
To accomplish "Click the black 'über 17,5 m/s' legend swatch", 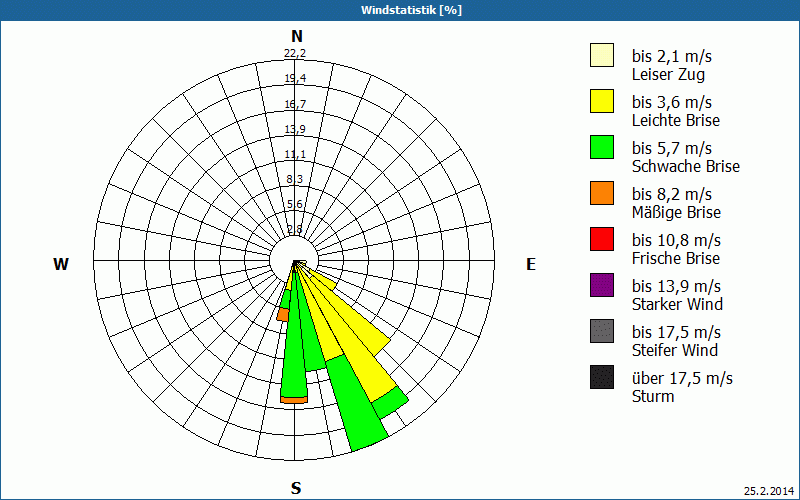I will 602,377.
